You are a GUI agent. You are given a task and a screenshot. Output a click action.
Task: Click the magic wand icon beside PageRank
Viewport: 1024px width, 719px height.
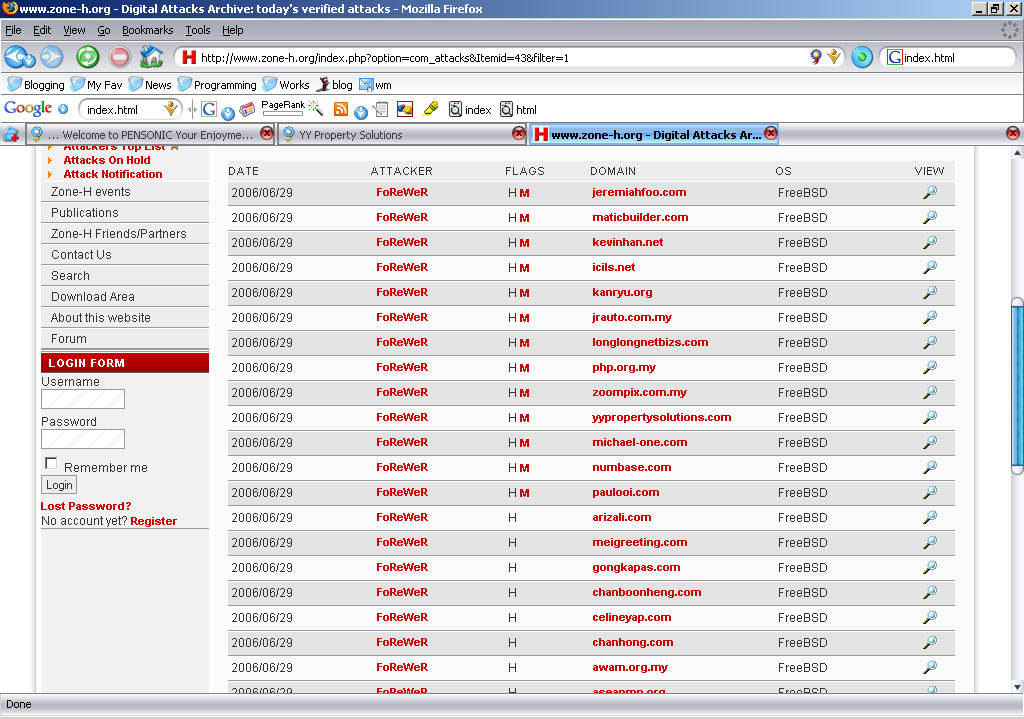pos(316,108)
